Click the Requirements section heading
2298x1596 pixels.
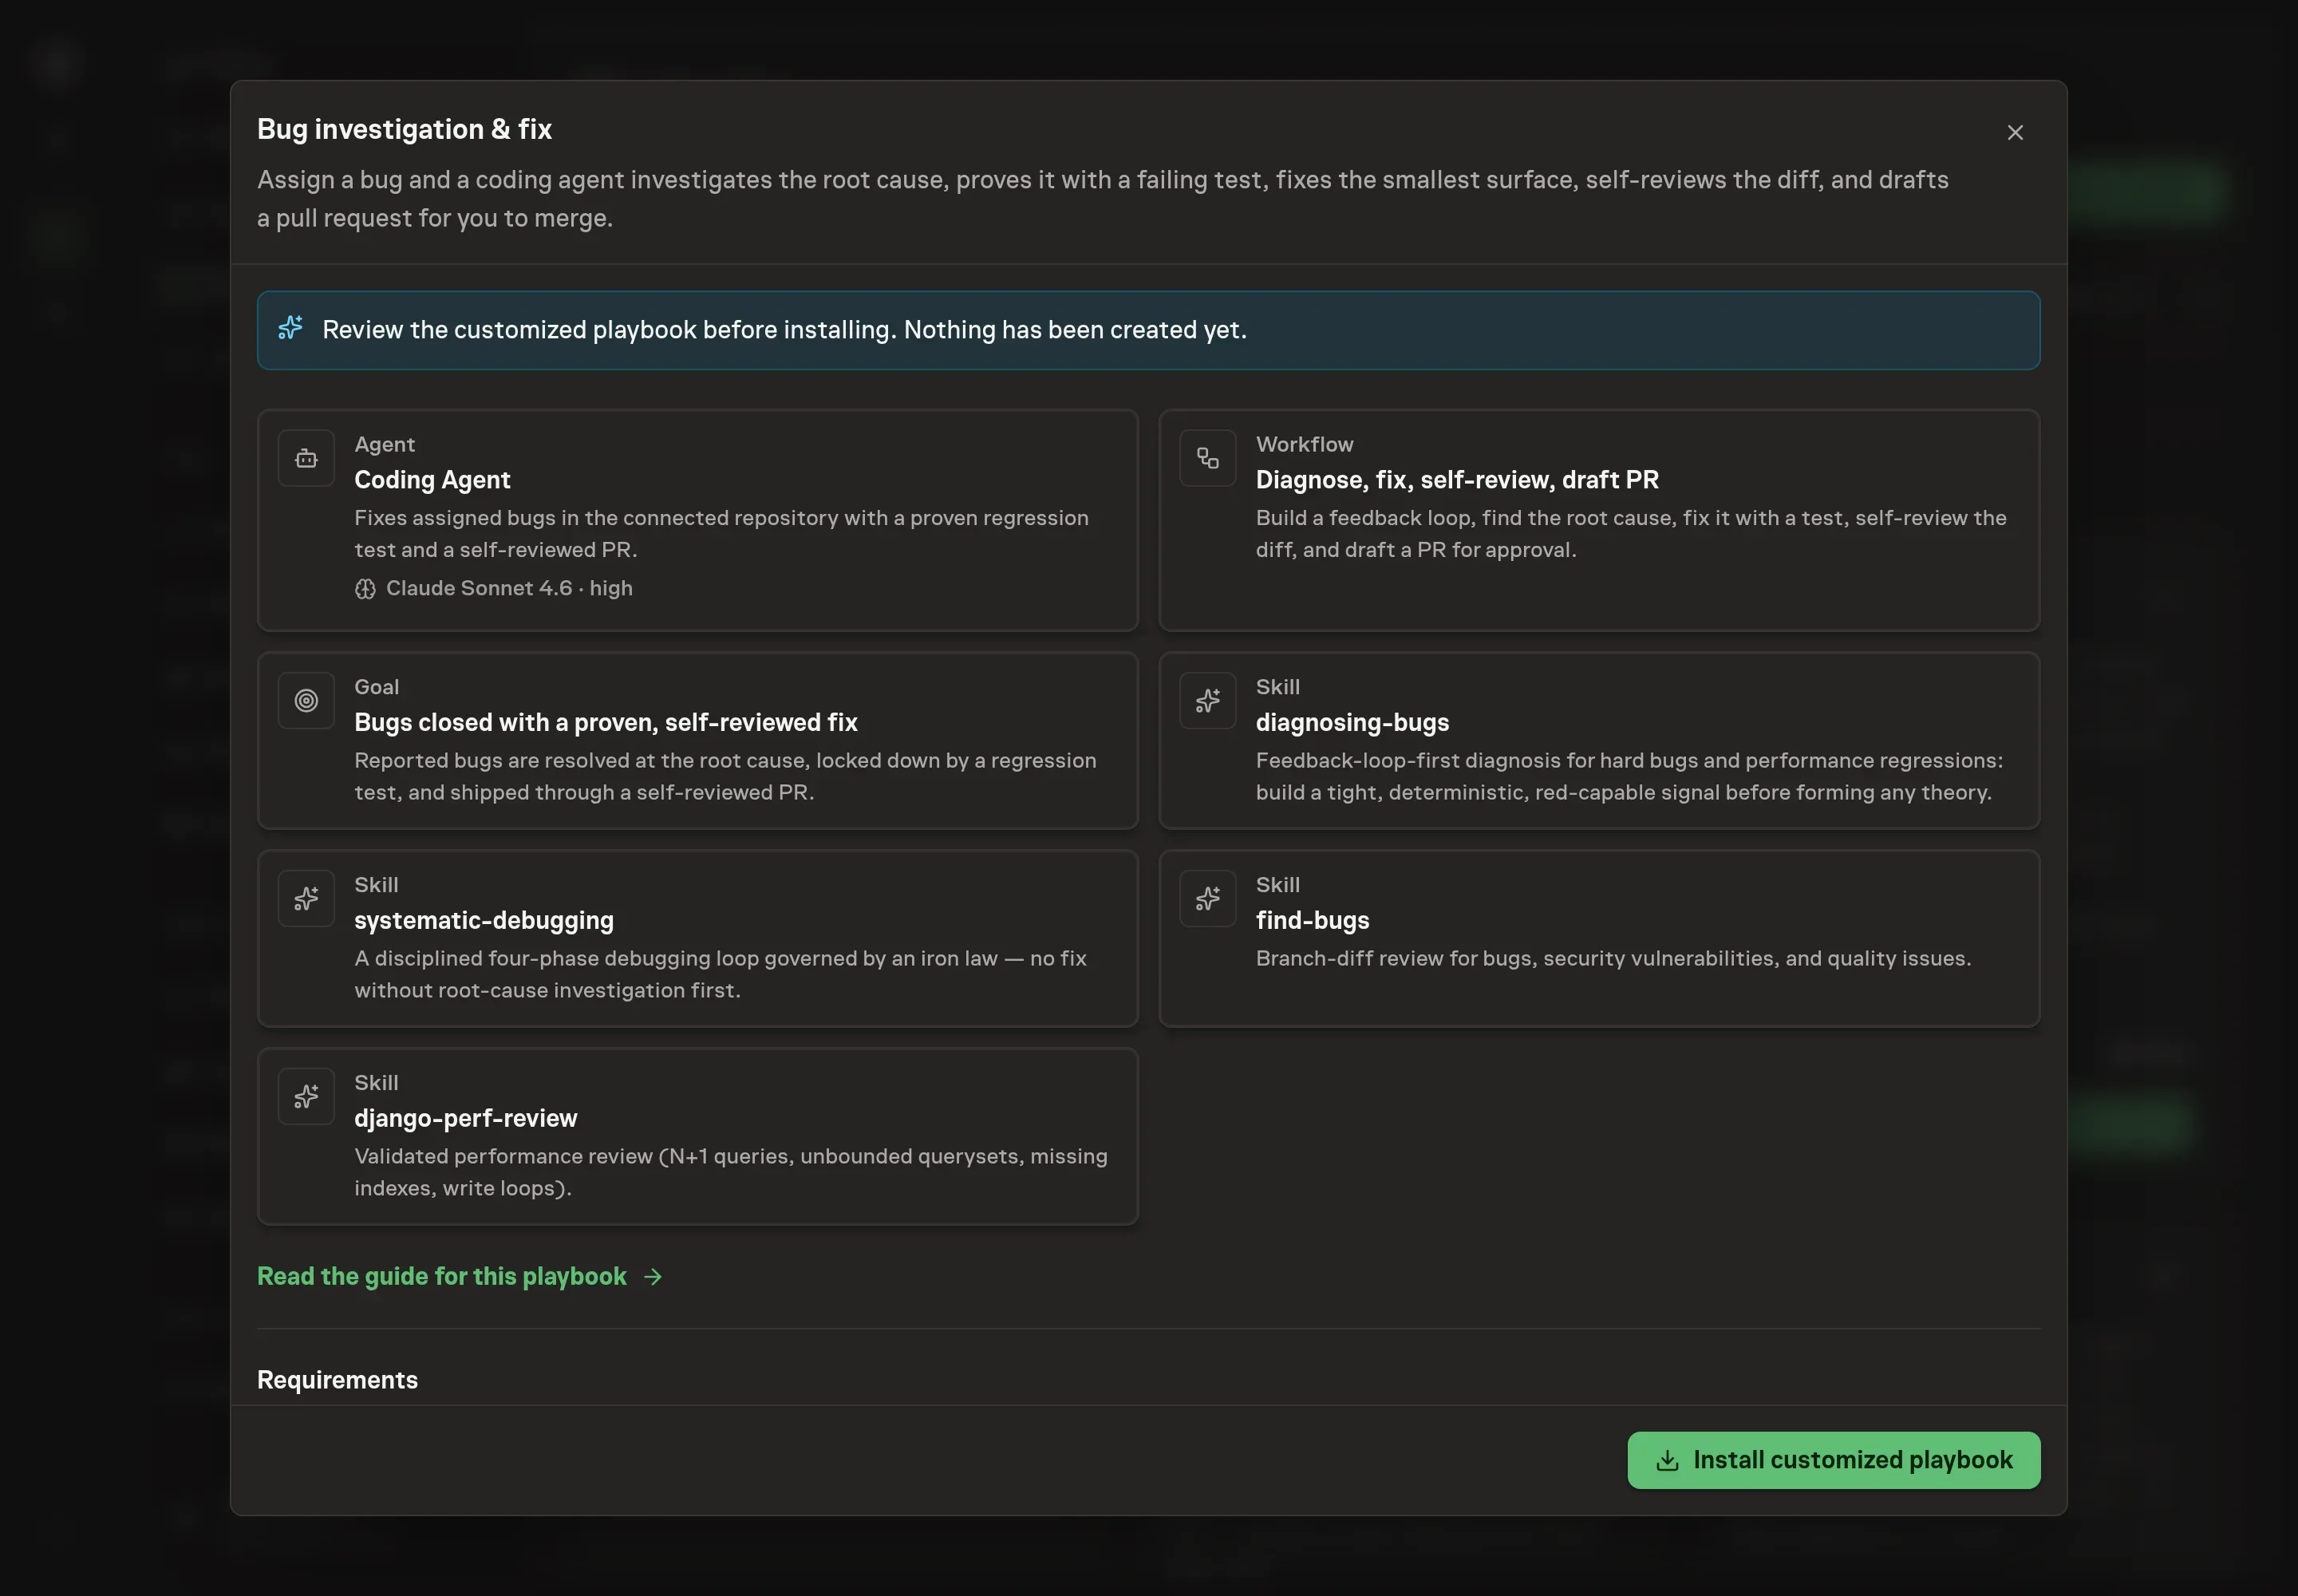tap(337, 1380)
